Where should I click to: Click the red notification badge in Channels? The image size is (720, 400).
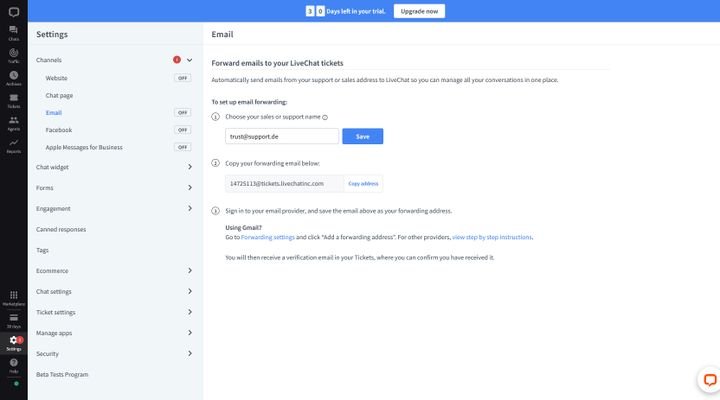[177, 60]
